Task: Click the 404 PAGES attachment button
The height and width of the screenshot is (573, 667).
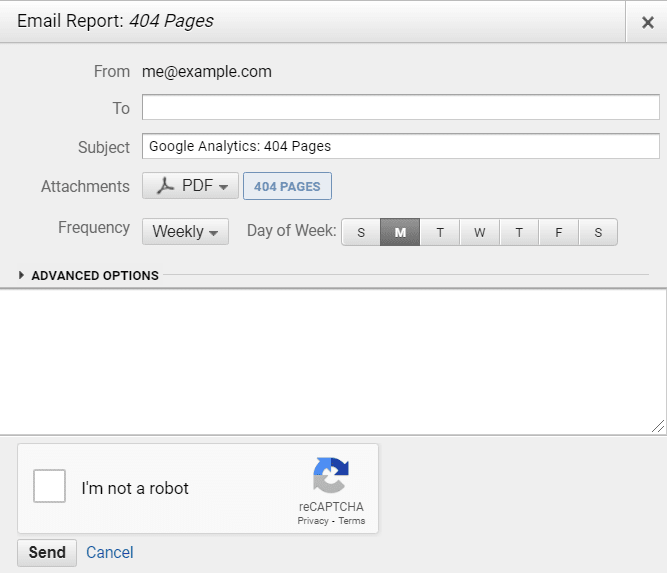Action: coord(287,186)
